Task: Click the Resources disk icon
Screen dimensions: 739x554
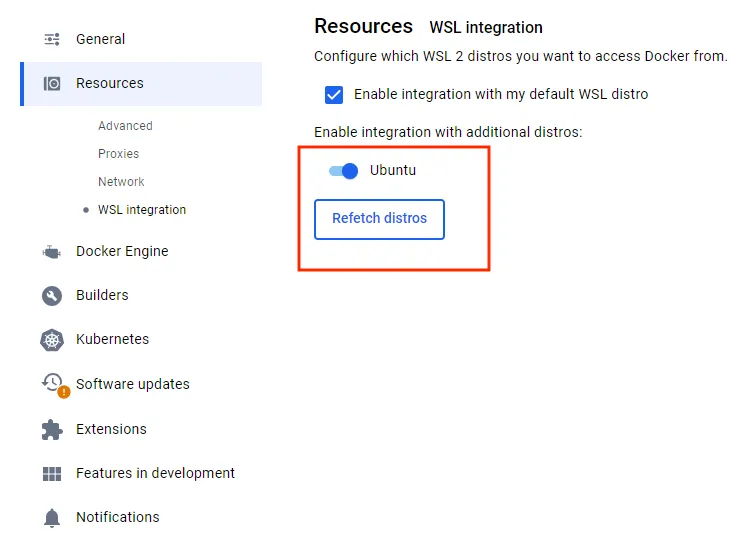Action: [52, 84]
